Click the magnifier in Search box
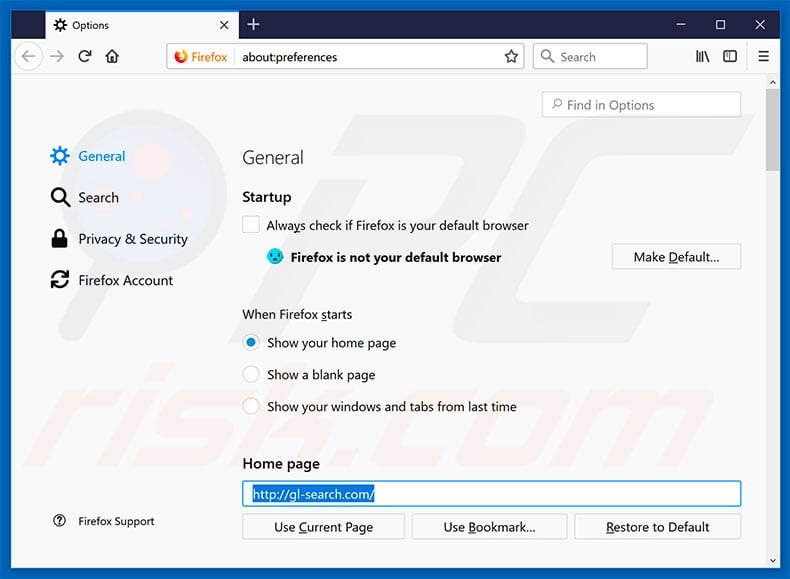The image size is (790, 579). 547,56
